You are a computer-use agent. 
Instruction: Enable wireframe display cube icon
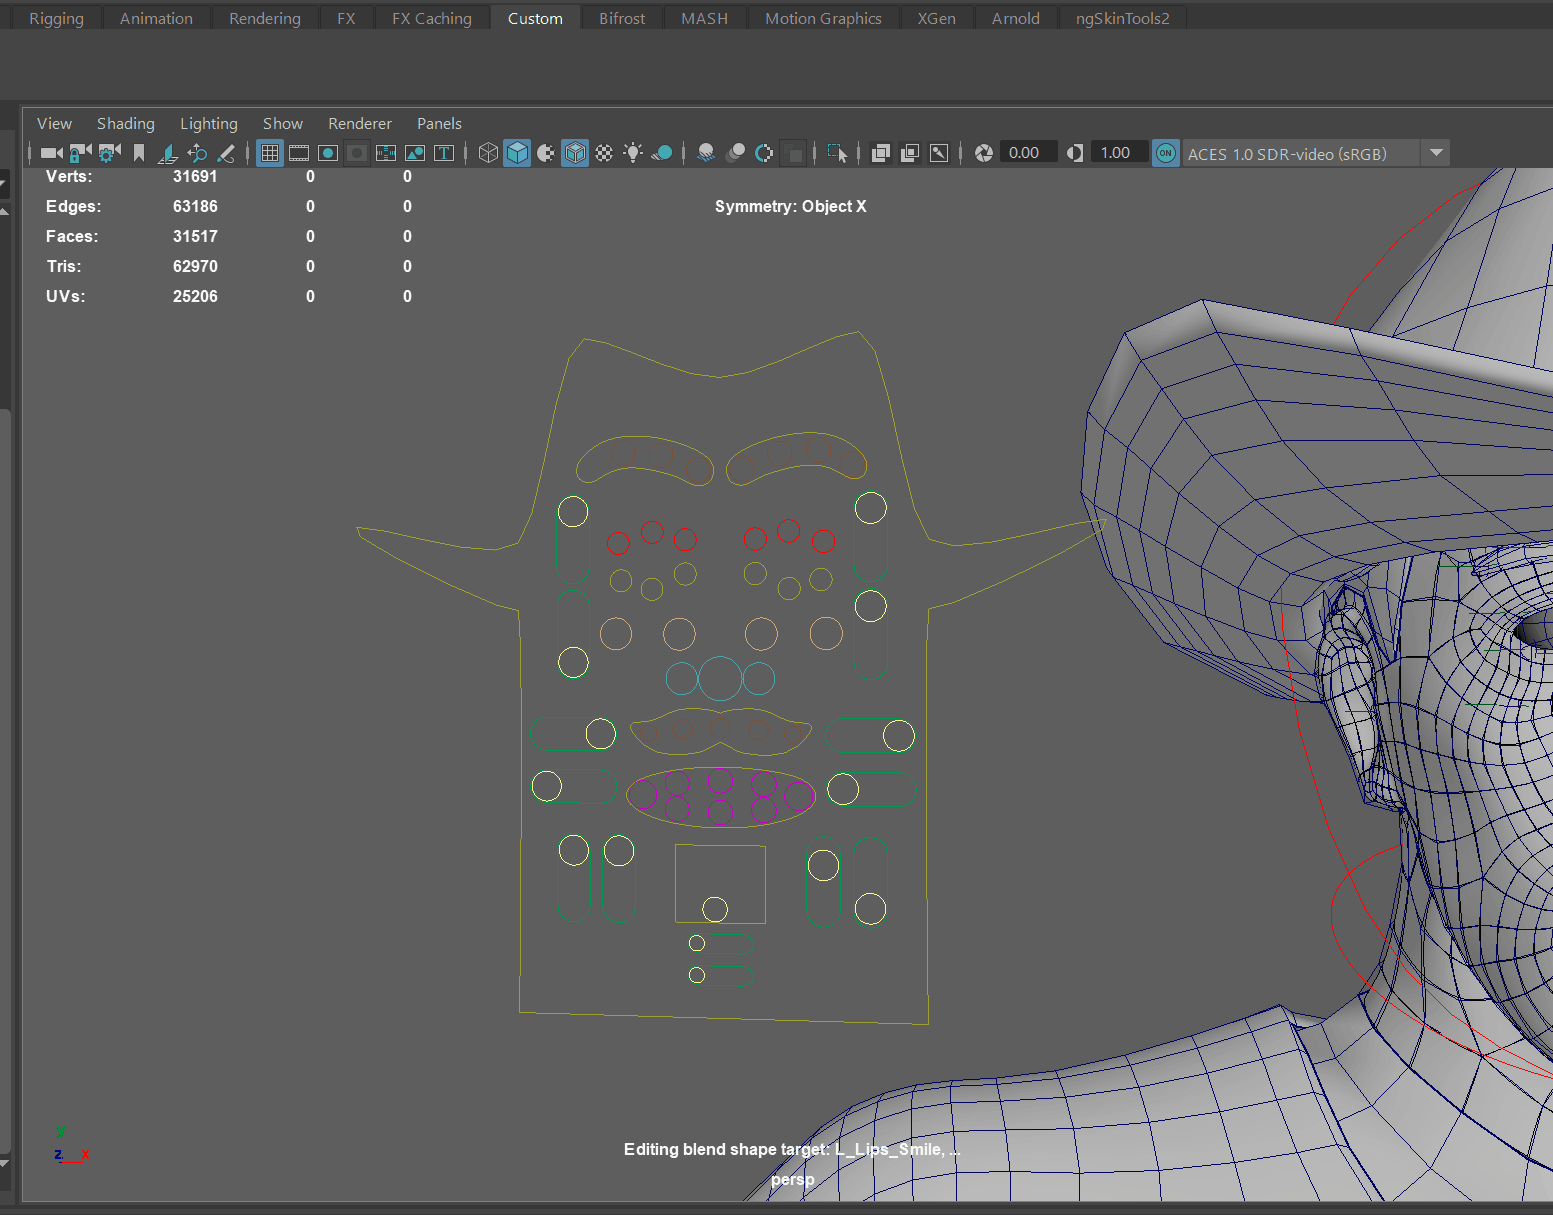(488, 153)
